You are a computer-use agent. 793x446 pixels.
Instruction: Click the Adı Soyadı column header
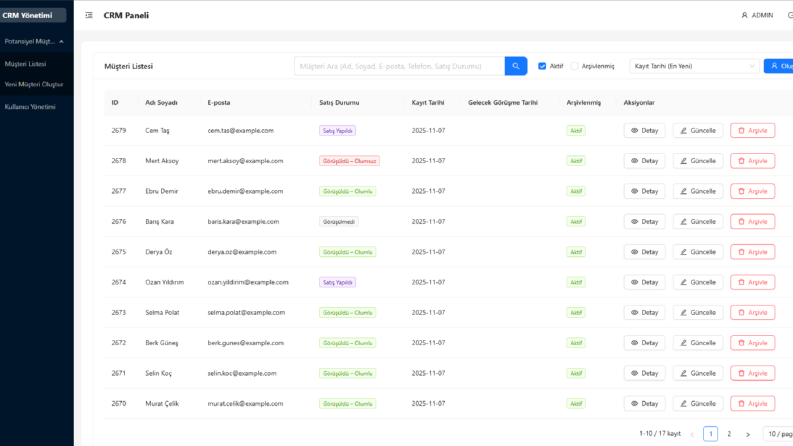coord(161,103)
